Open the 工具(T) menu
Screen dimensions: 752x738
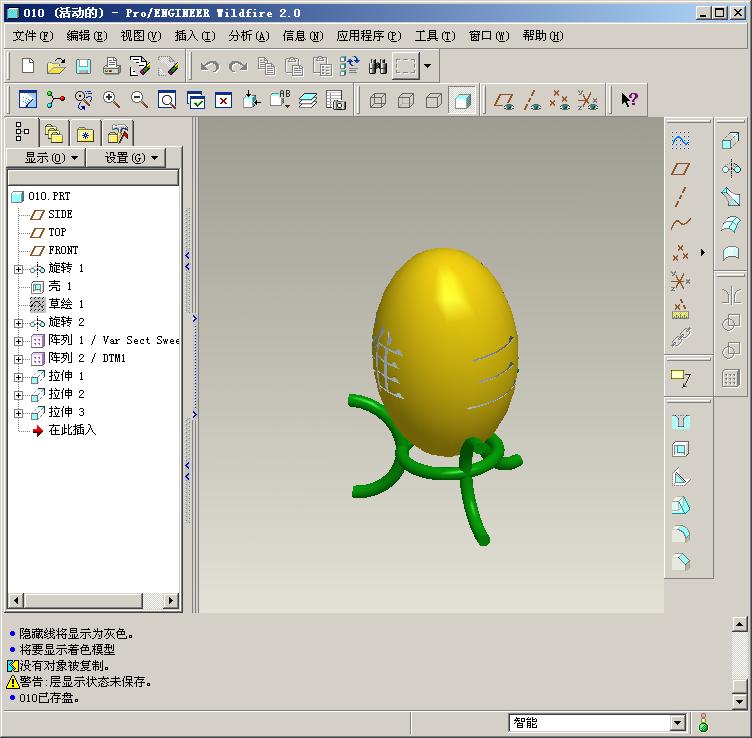tap(435, 36)
